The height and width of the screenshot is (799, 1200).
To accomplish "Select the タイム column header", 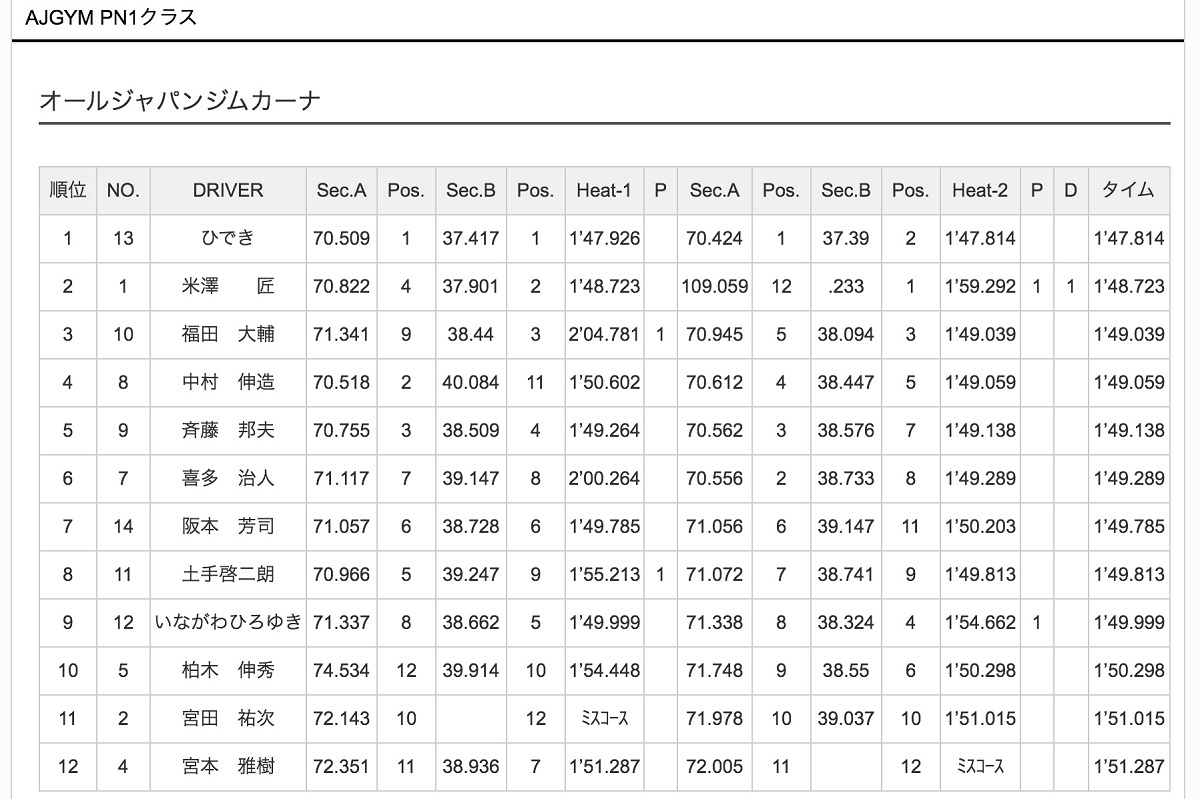I will (1128, 190).
